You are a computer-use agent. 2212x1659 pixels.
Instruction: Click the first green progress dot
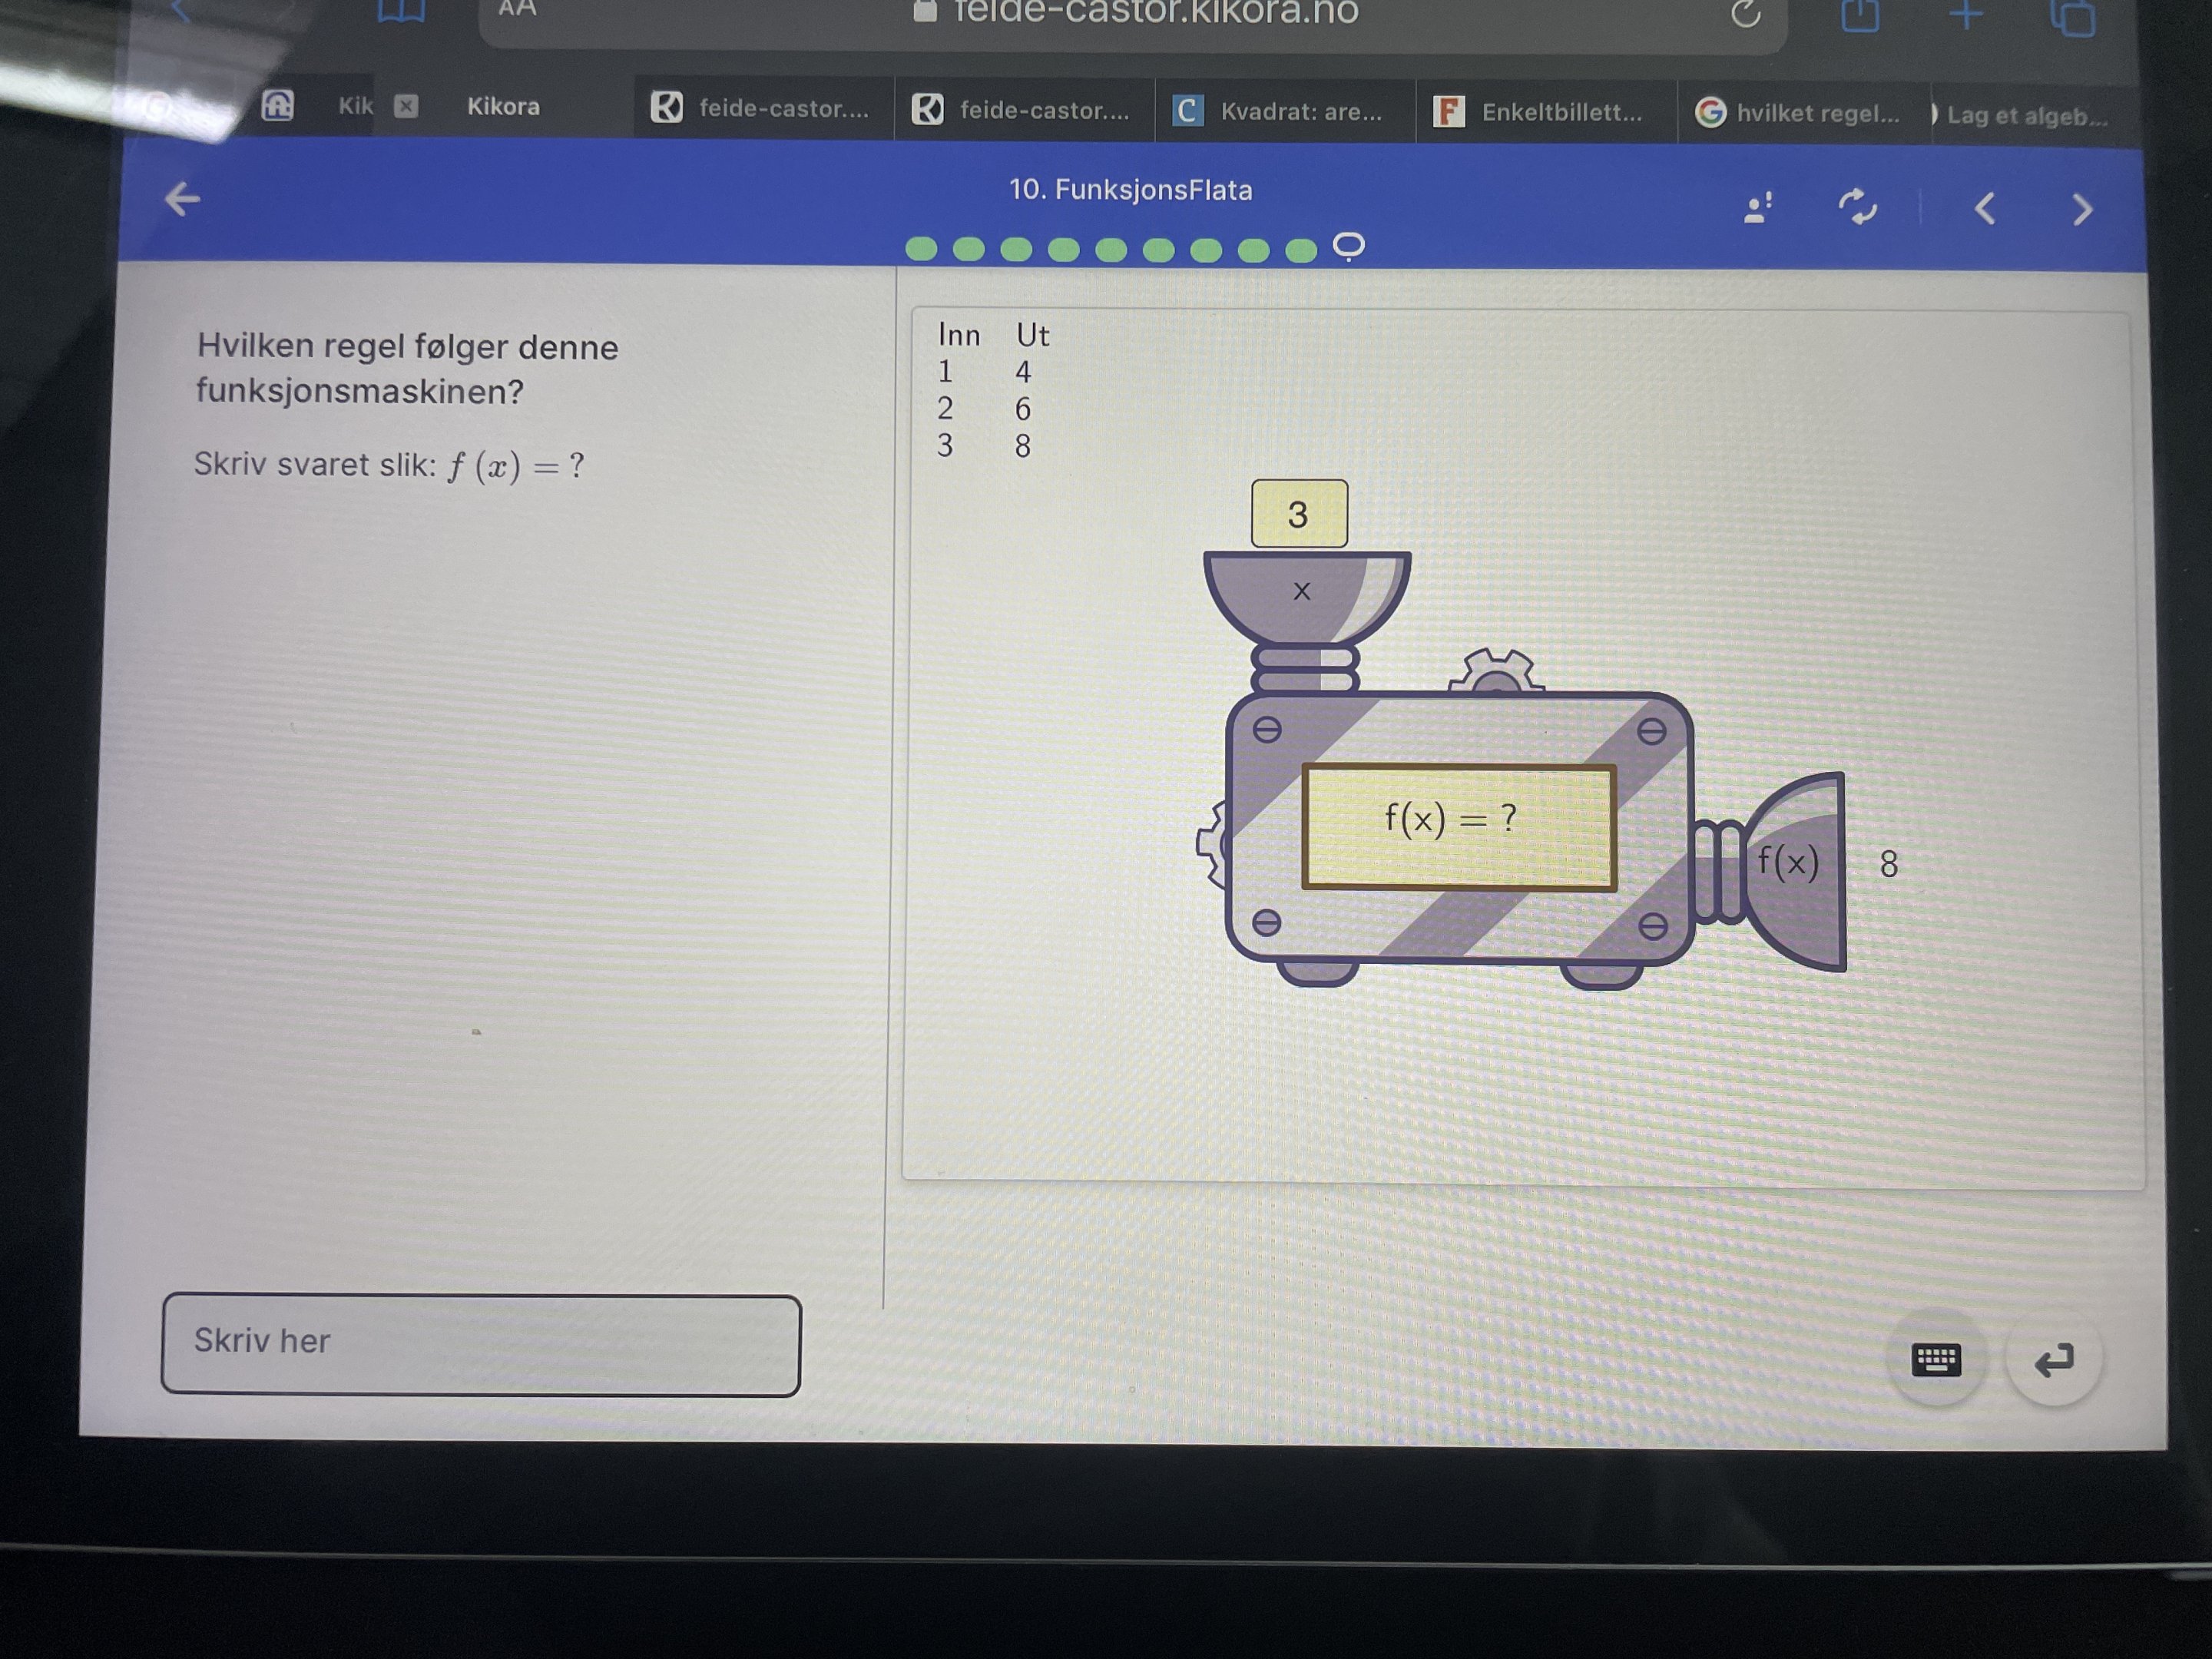pyautogui.click(x=921, y=248)
